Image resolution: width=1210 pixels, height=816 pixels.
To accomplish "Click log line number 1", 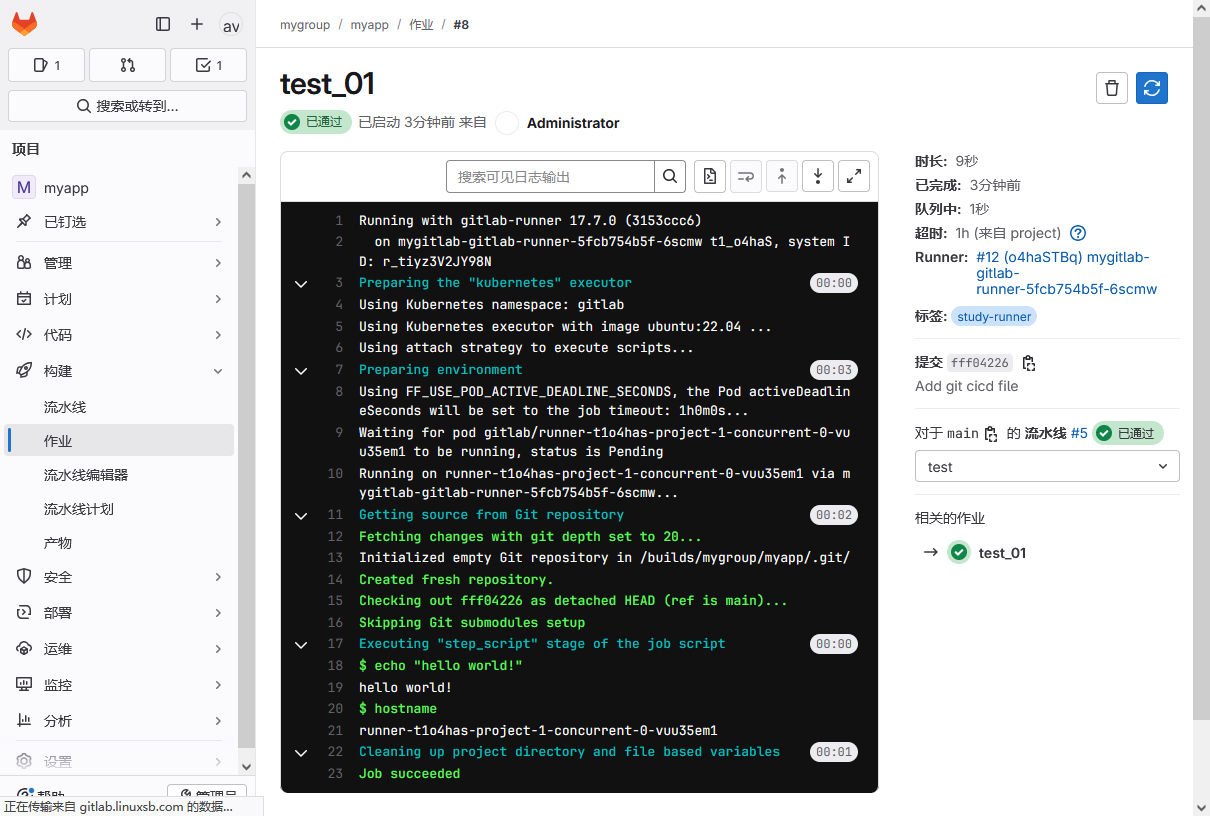I will click(x=339, y=221).
